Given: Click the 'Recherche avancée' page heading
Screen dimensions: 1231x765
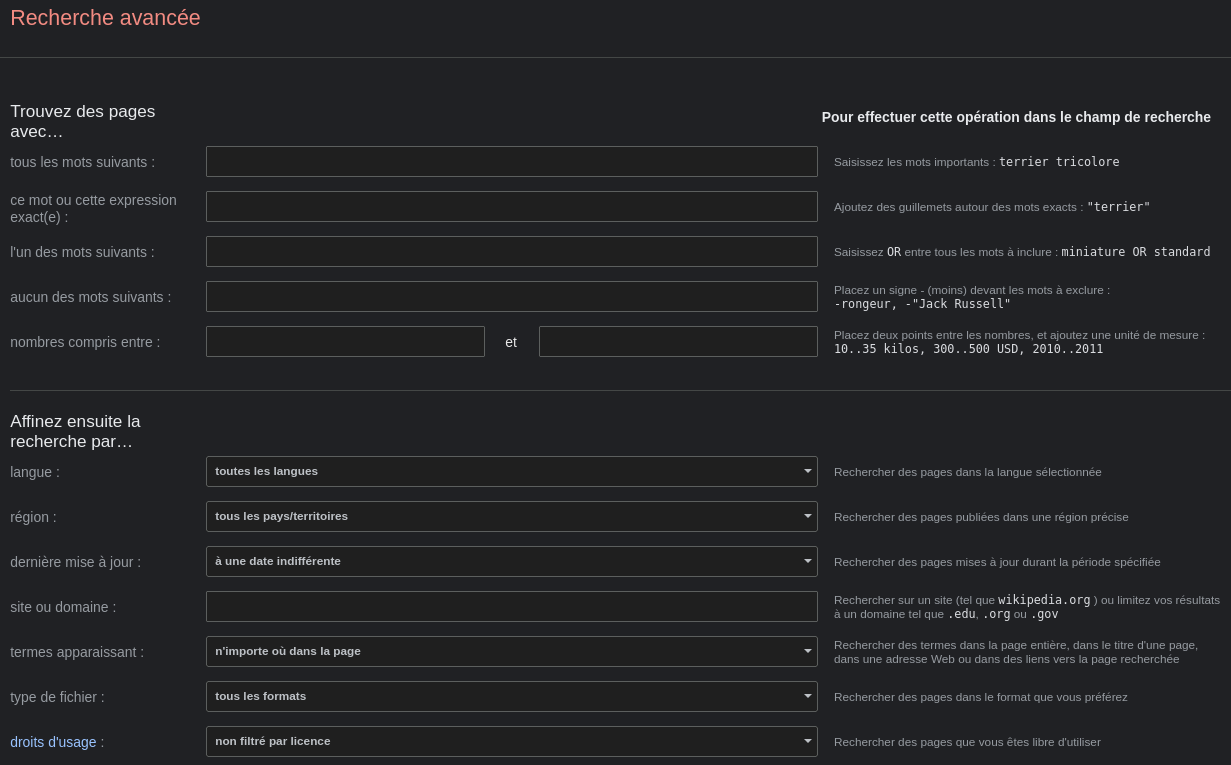Looking at the screenshot, I should (x=105, y=18).
